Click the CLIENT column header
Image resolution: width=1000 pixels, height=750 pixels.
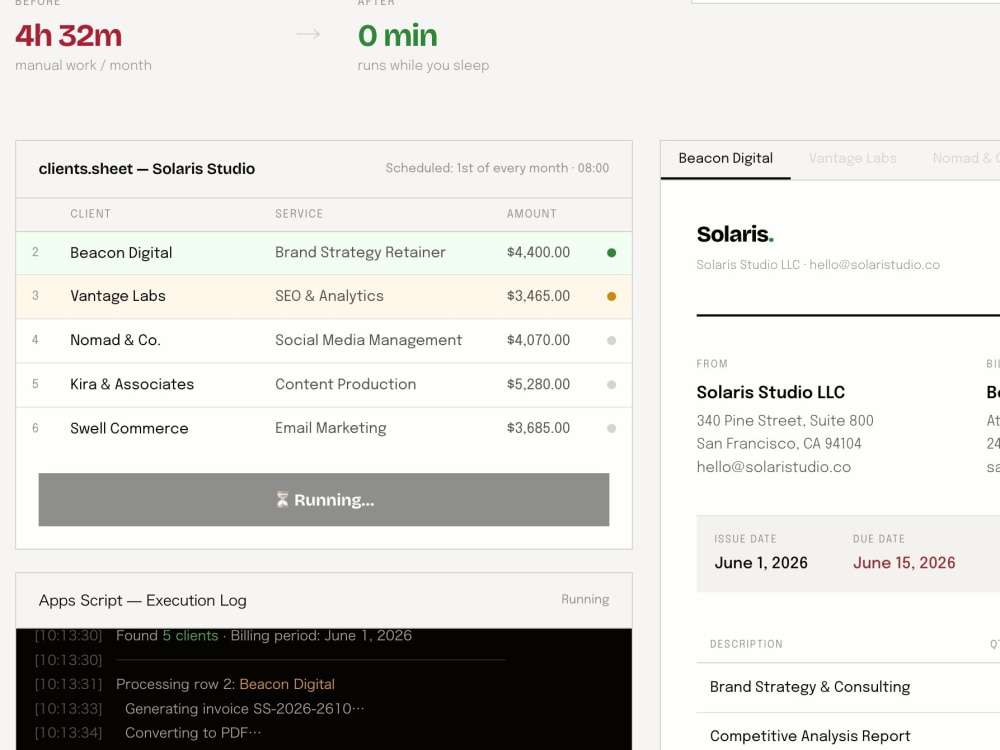pyautogui.click(x=90, y=214)
